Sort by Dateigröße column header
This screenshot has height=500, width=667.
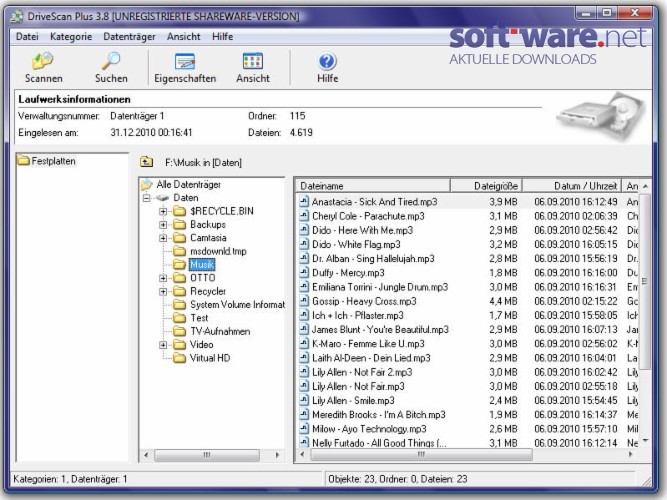pyautogui.click(x=486, y=186)
